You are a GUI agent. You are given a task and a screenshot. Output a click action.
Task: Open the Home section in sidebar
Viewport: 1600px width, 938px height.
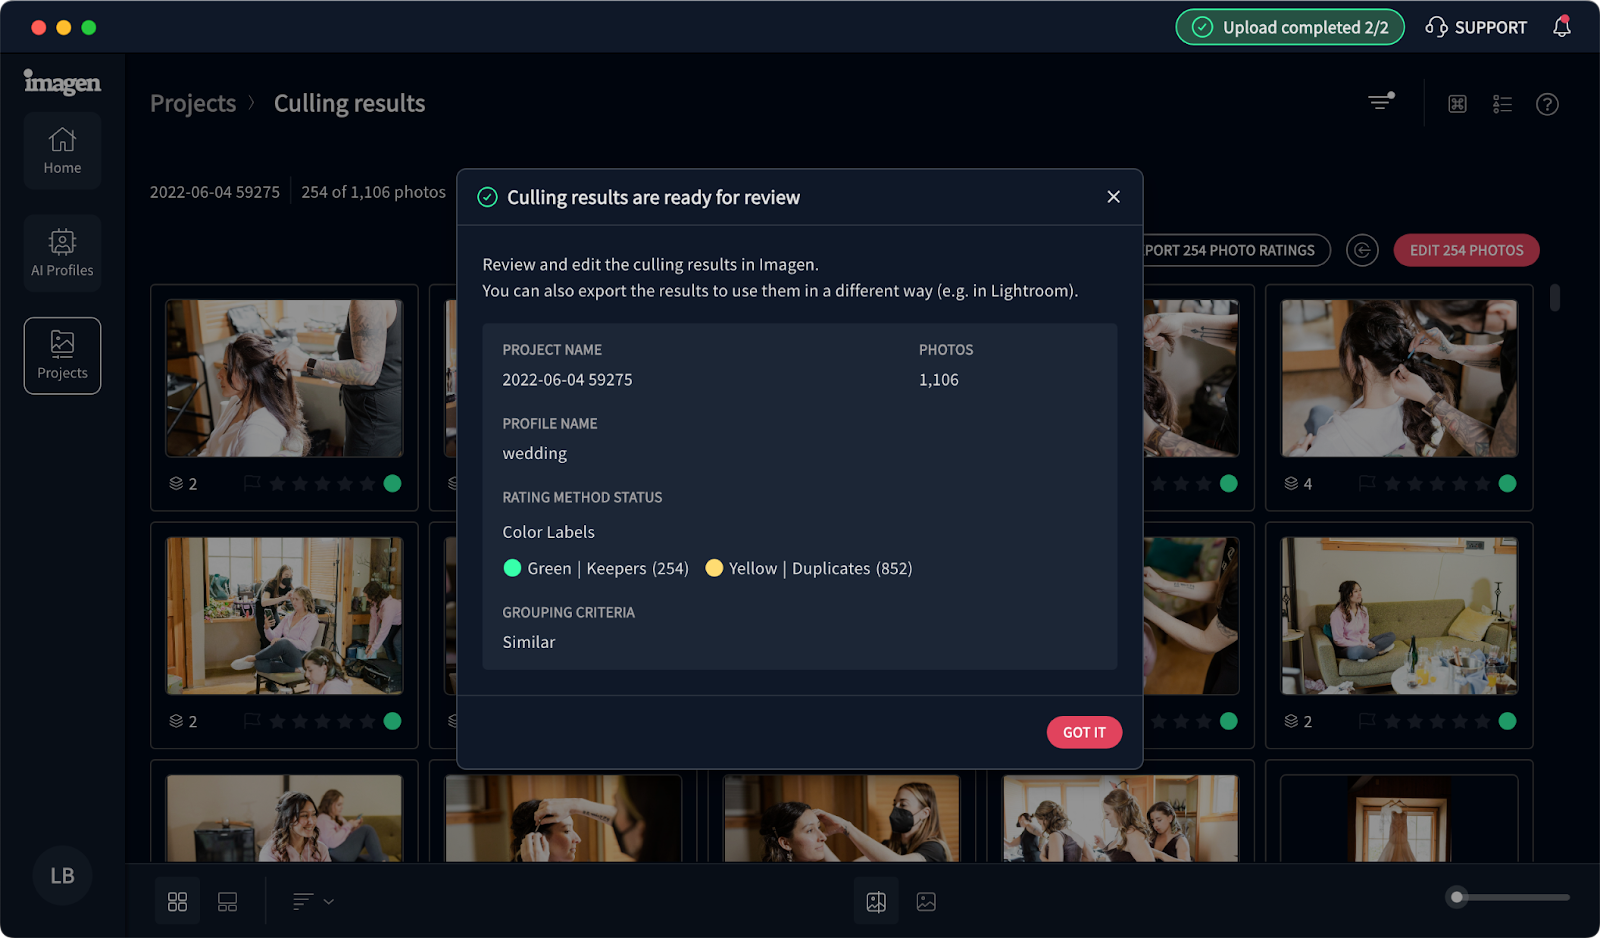(62, 151)
